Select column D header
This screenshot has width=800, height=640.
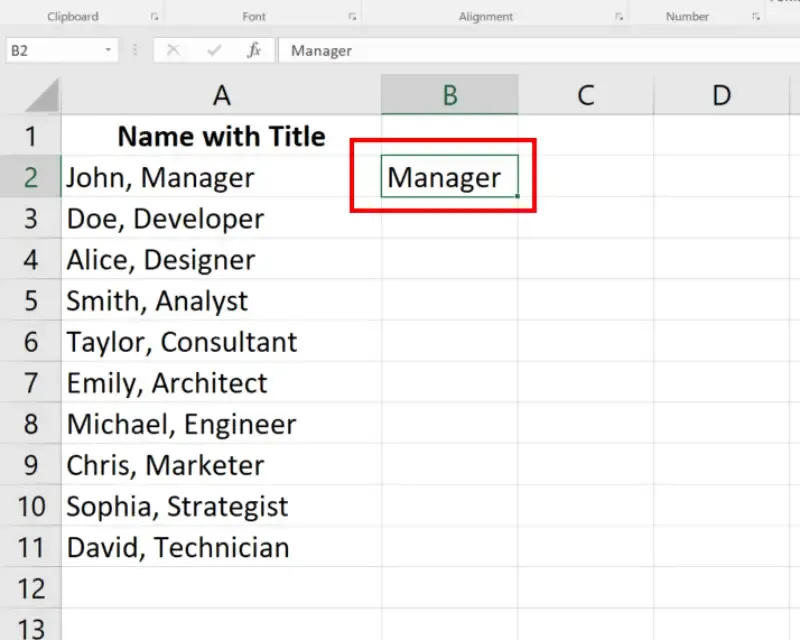(721, 95)
